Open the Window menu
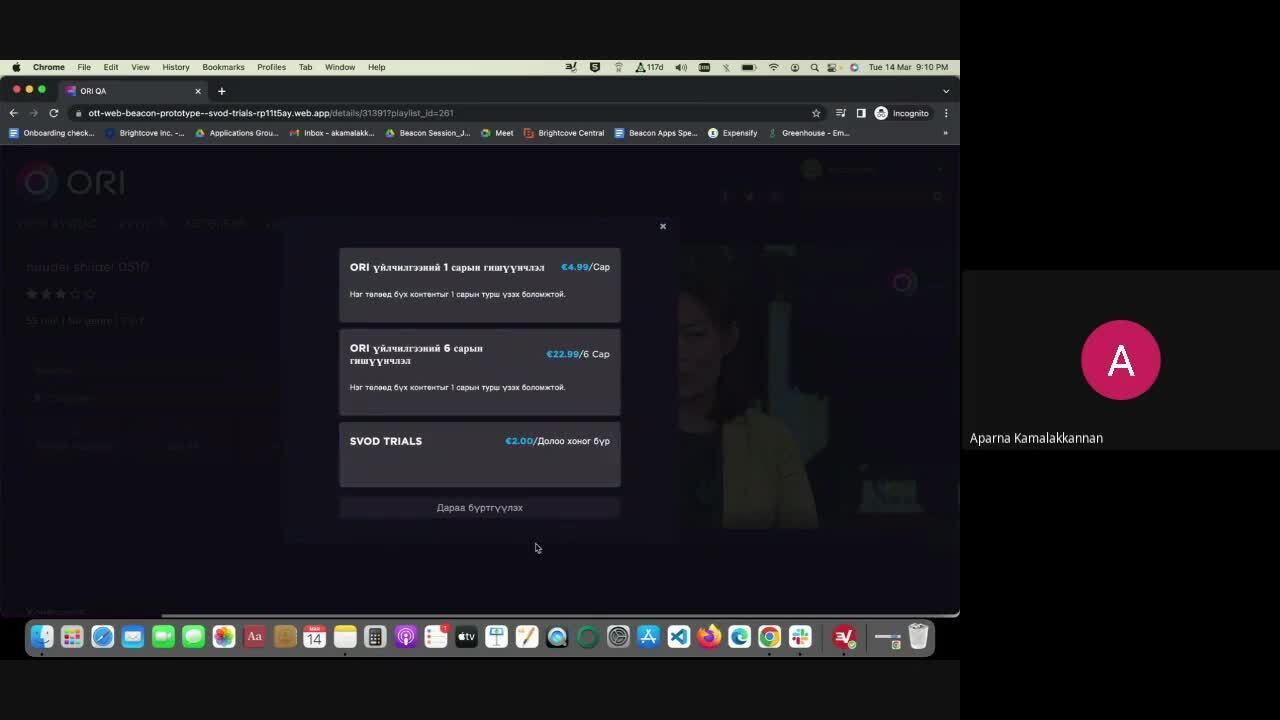 coord(339,67)
